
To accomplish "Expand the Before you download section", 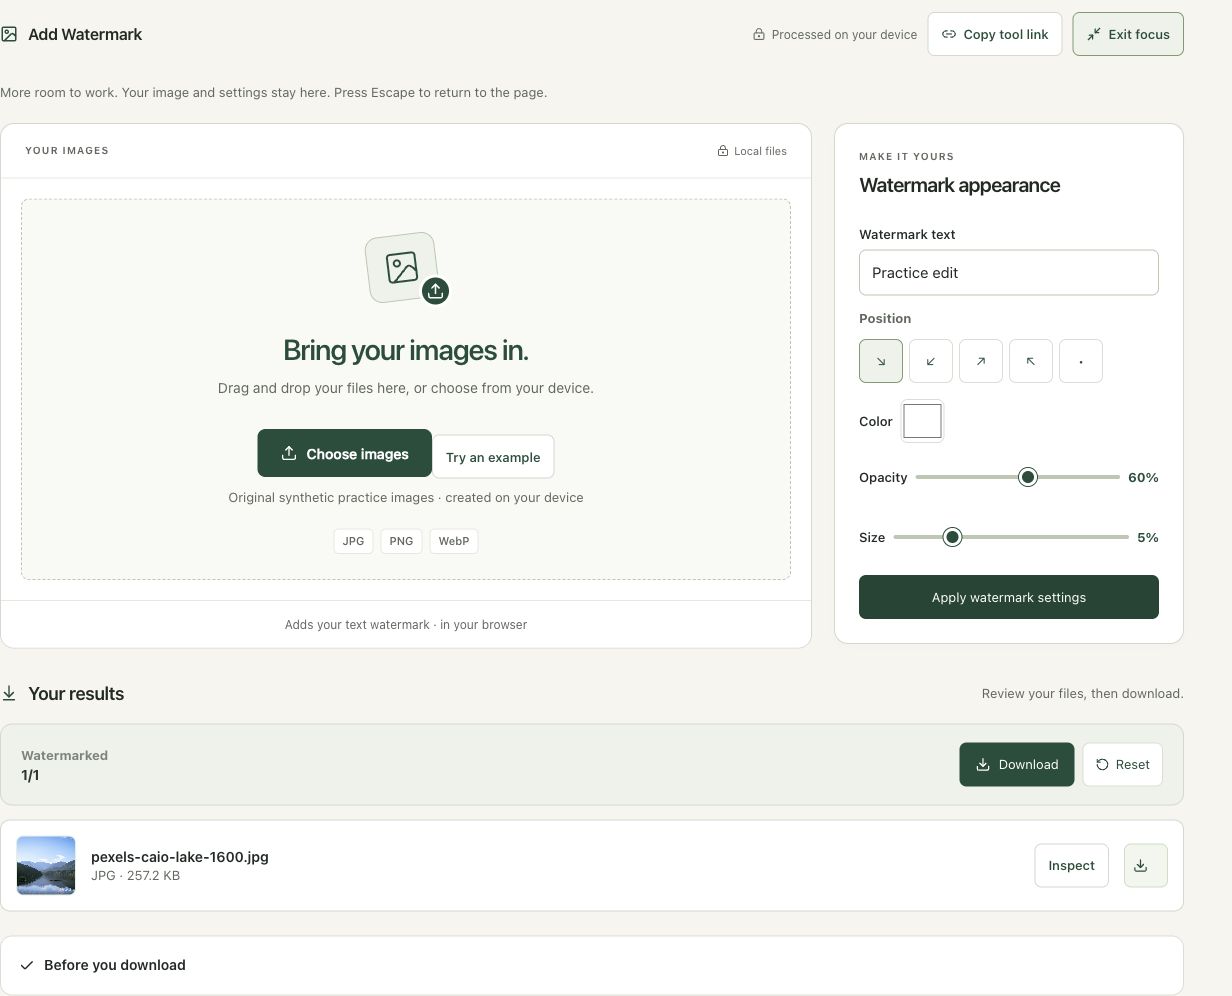I will click(591, 965).
